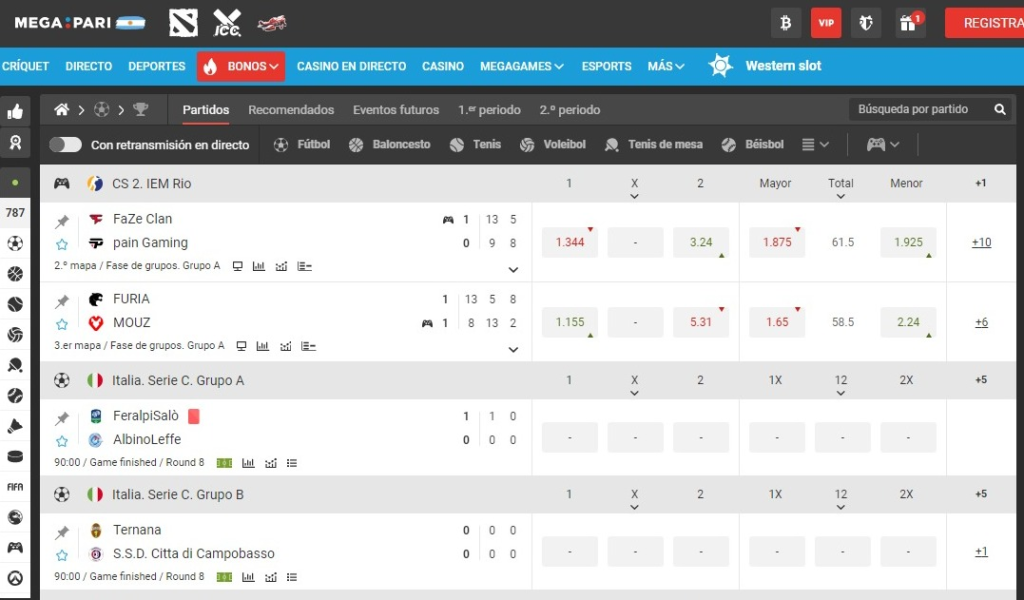The height and width of the screenshot is (600, 1024).
Task: Open the red airplane game icon
Action: click(x=272, y=24)
